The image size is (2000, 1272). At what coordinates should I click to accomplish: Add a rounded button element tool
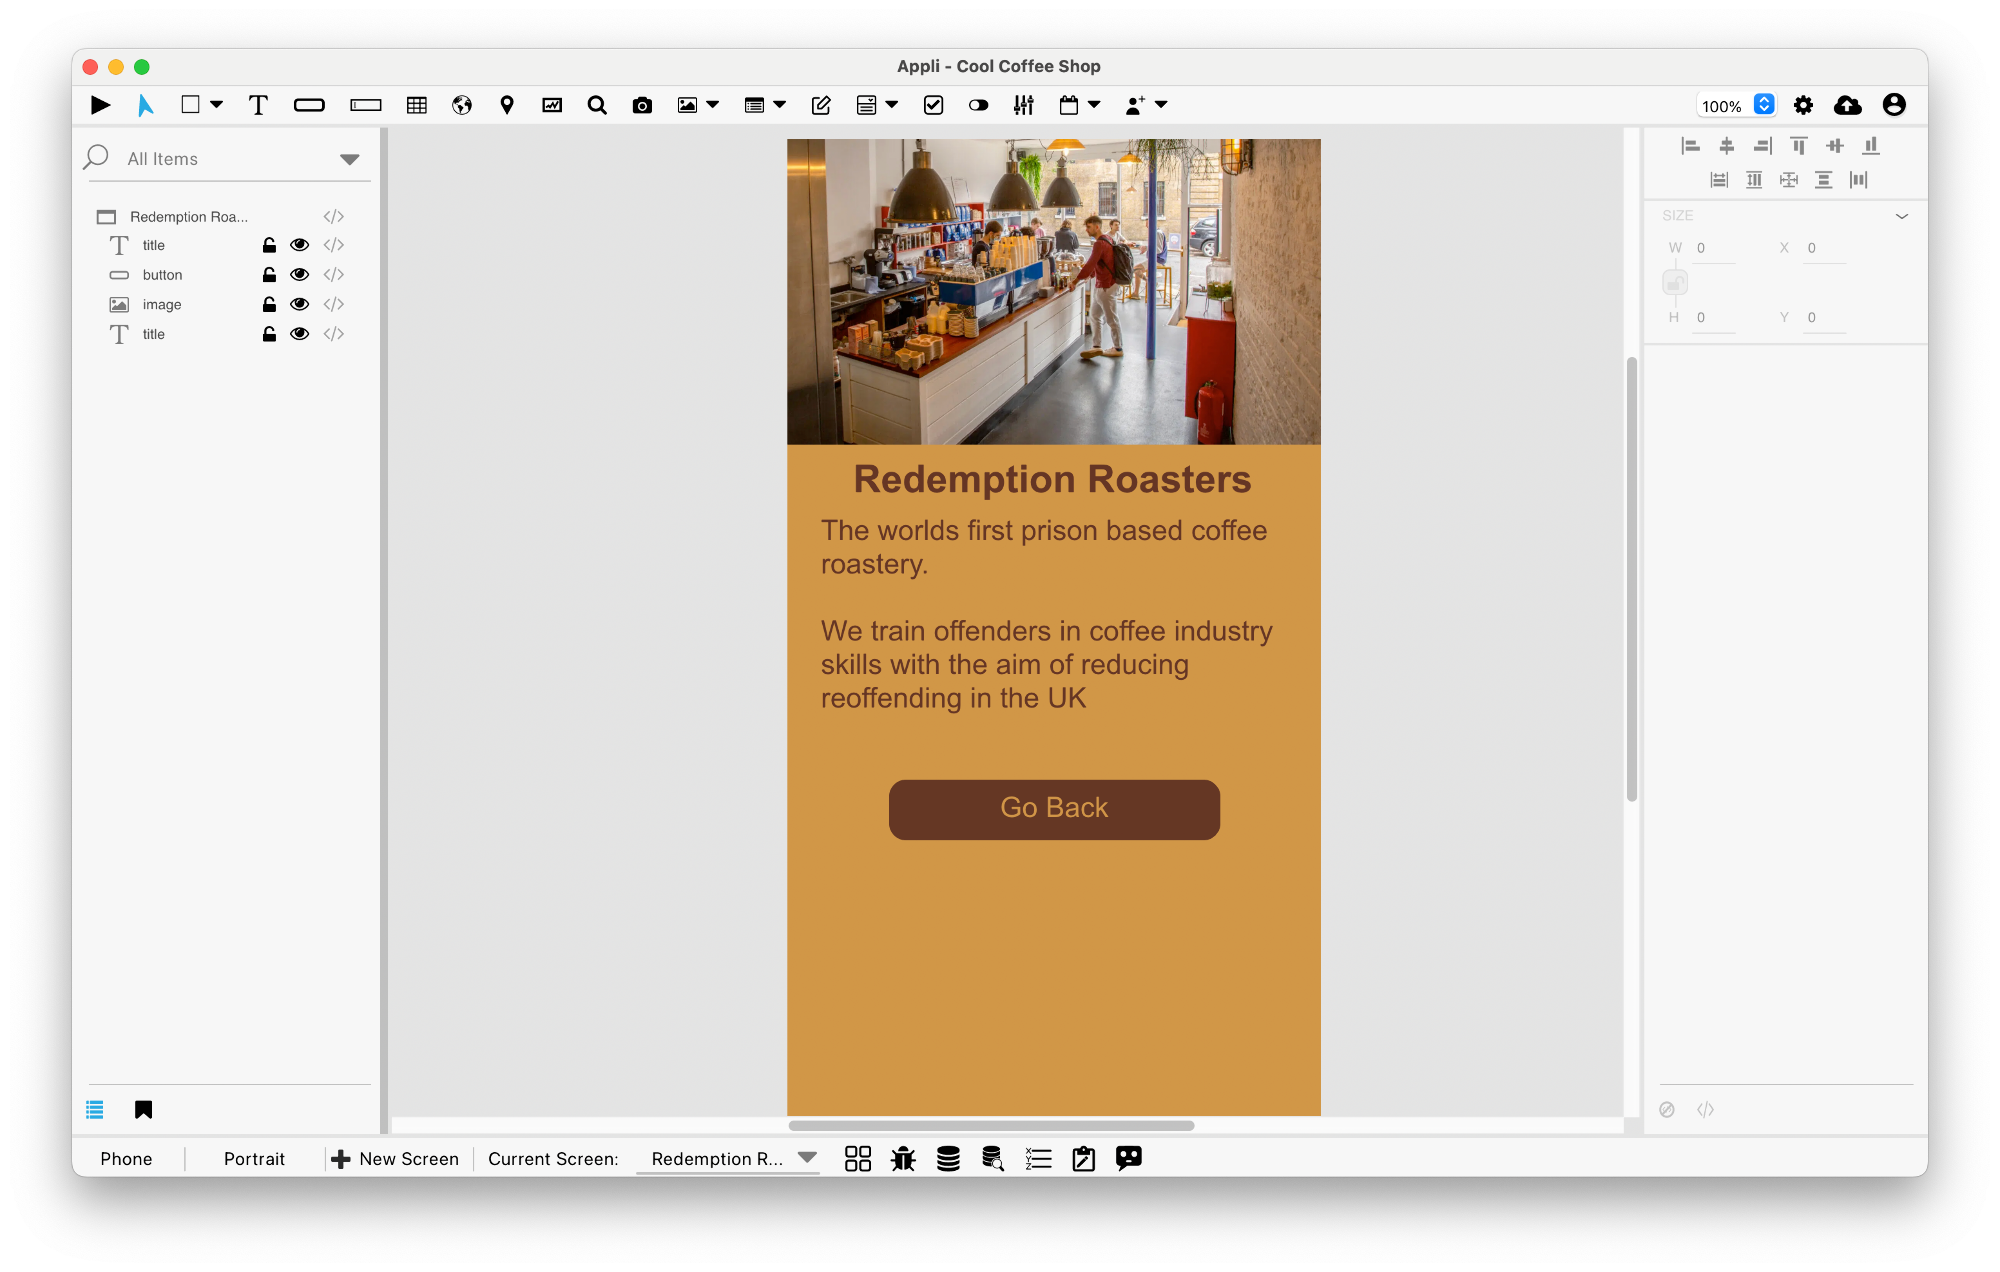[309, 105]
